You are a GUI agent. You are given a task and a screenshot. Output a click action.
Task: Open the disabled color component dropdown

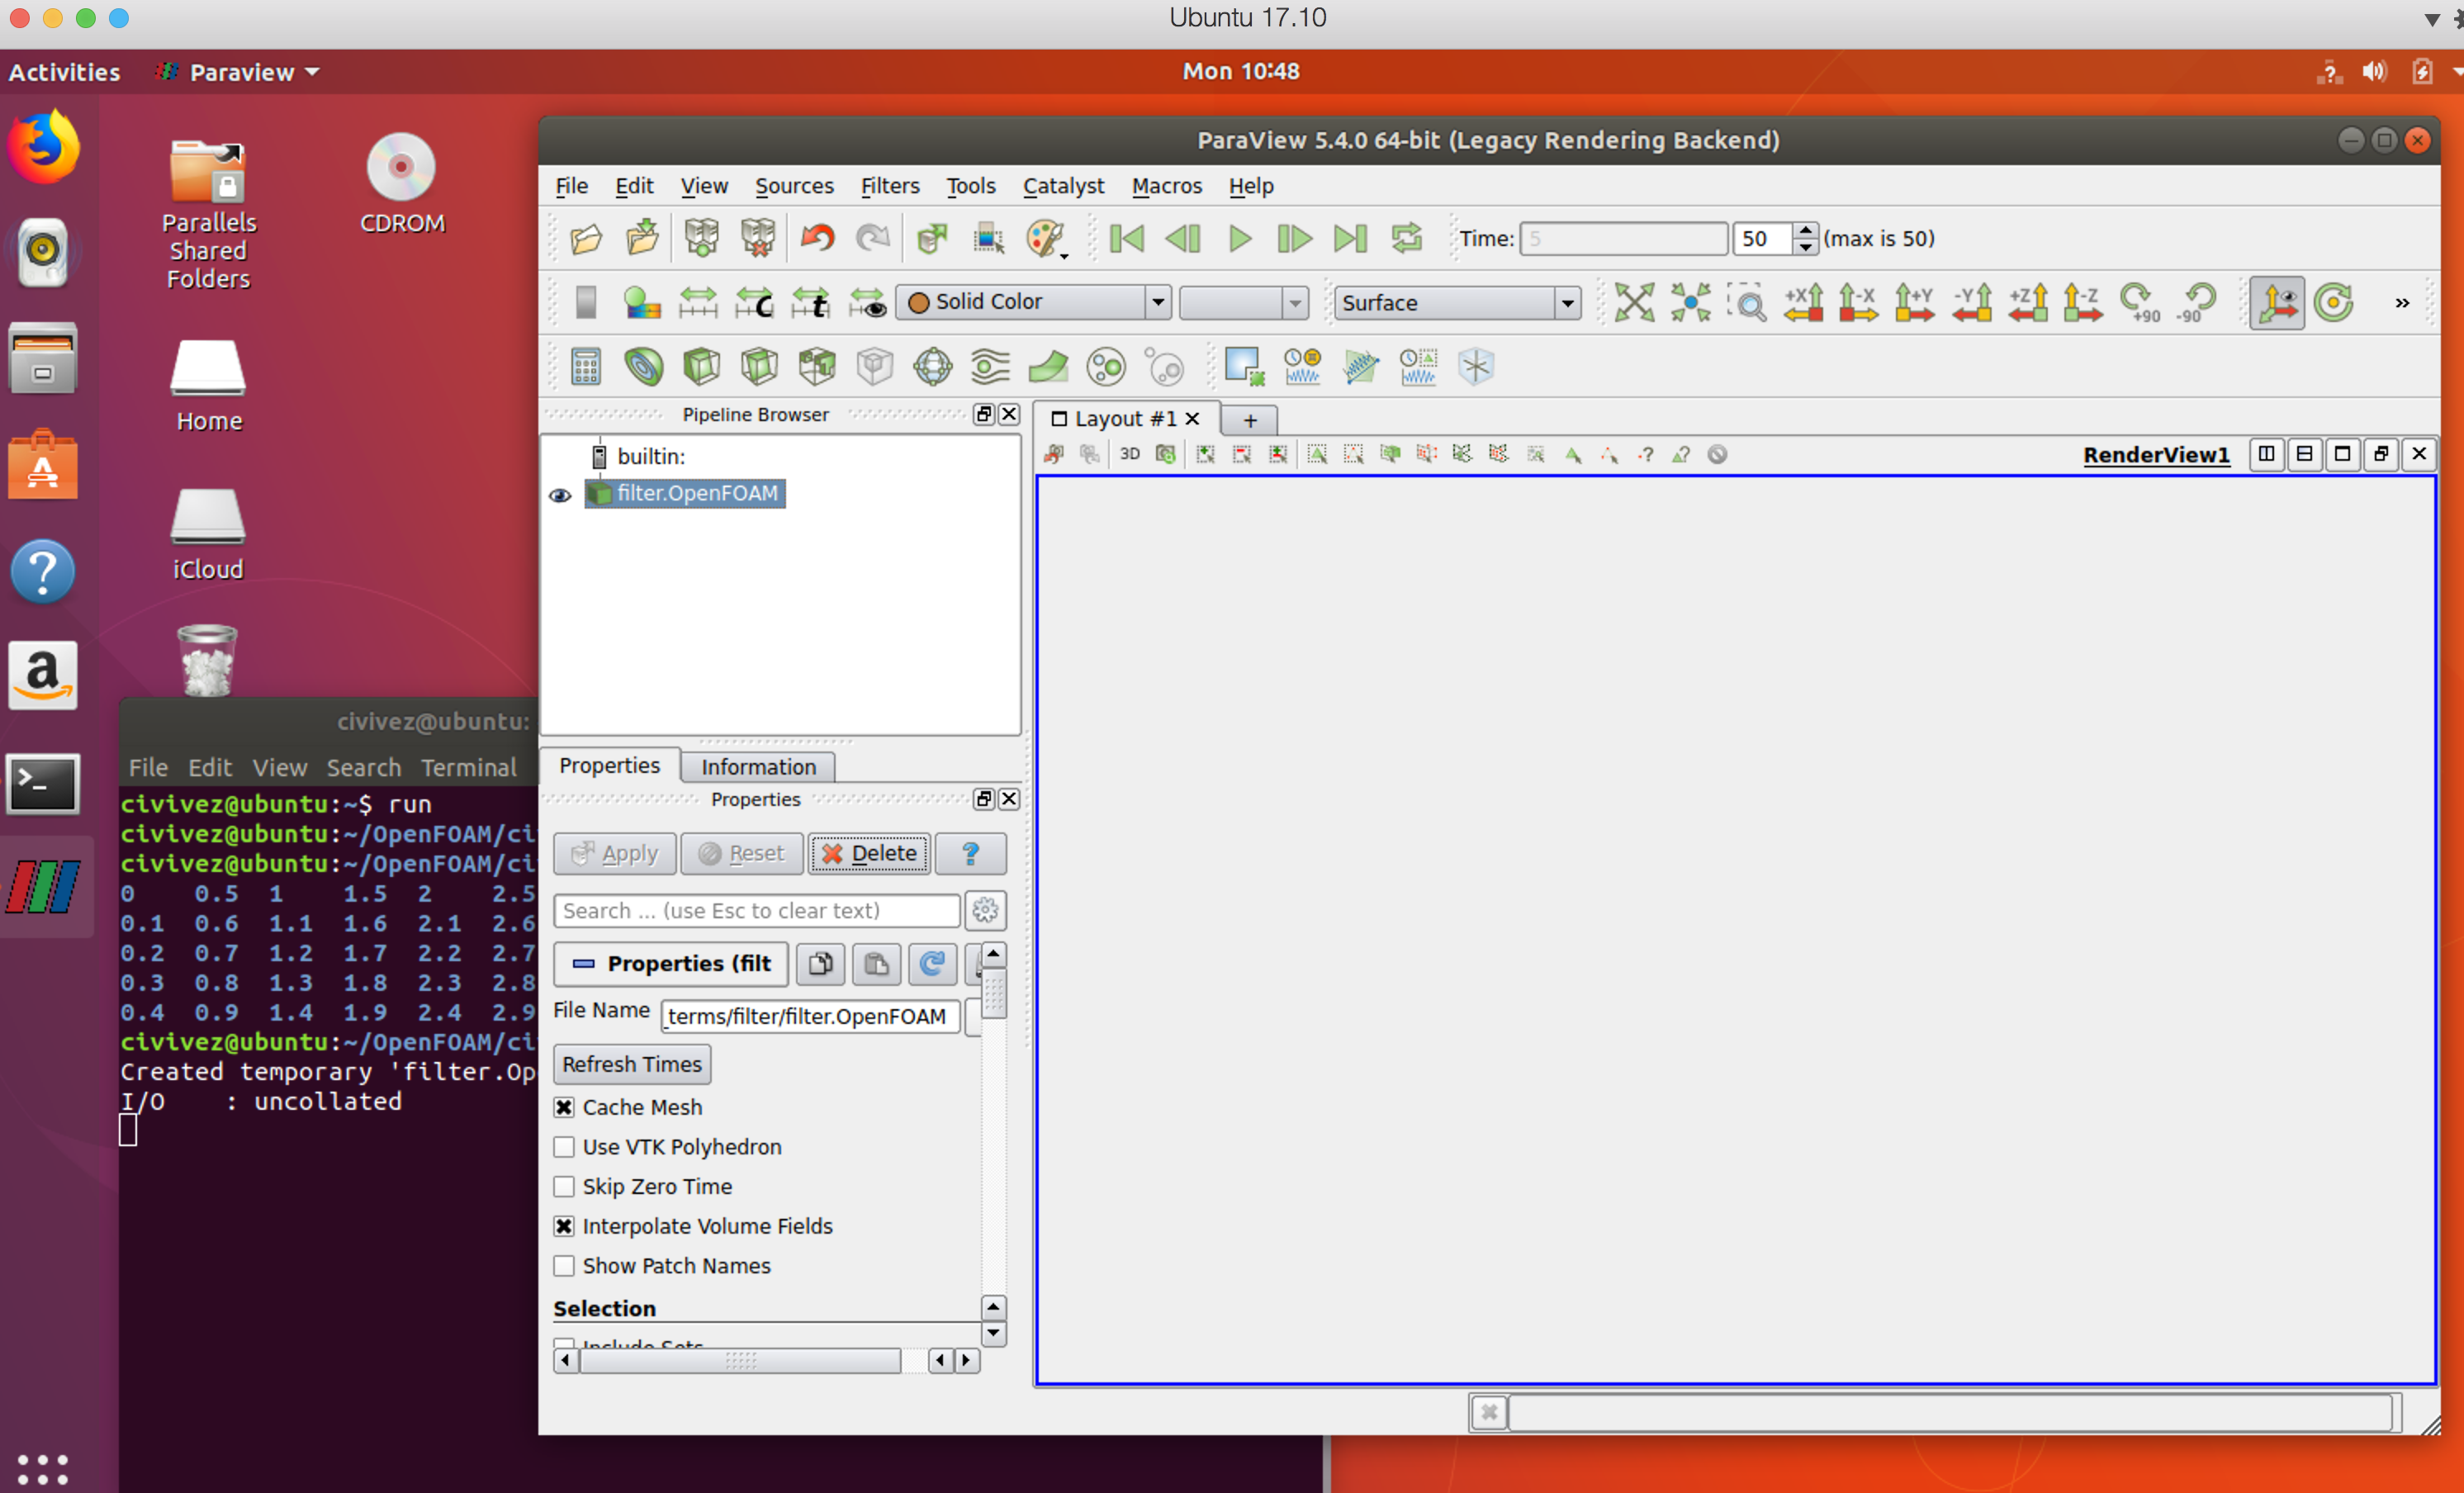click(x=1243, y=302)
